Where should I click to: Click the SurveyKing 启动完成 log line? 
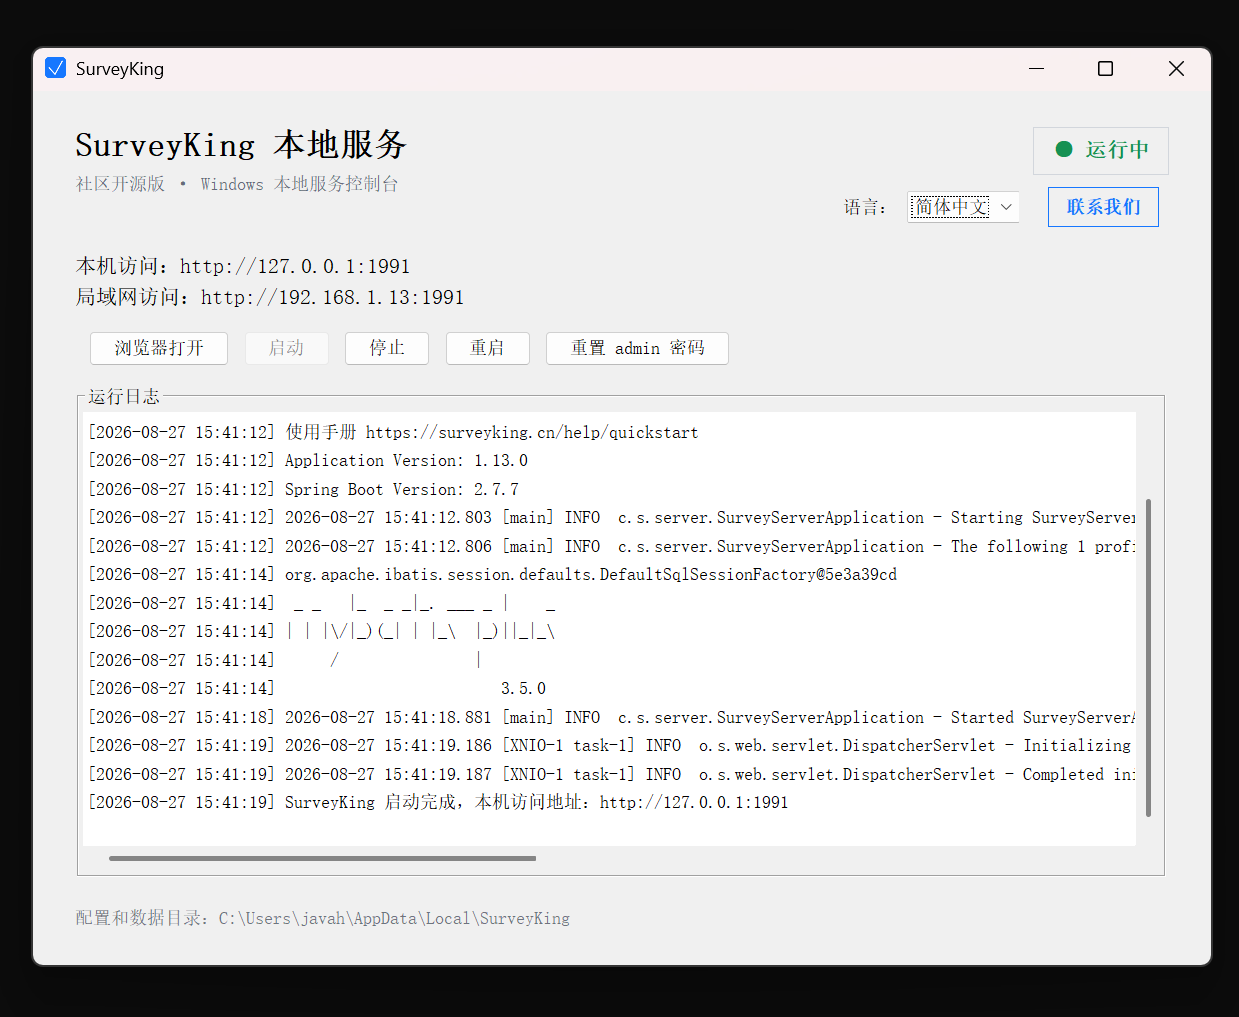(x=438, y=802)
